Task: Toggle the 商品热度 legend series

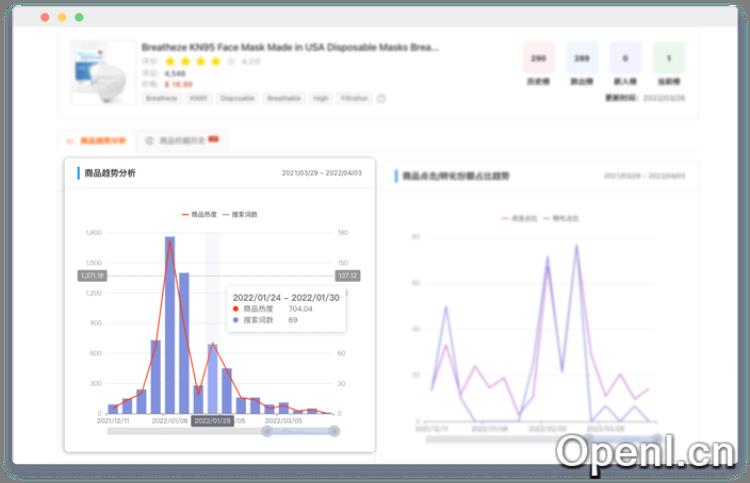Action: click(x=199, y=214)
